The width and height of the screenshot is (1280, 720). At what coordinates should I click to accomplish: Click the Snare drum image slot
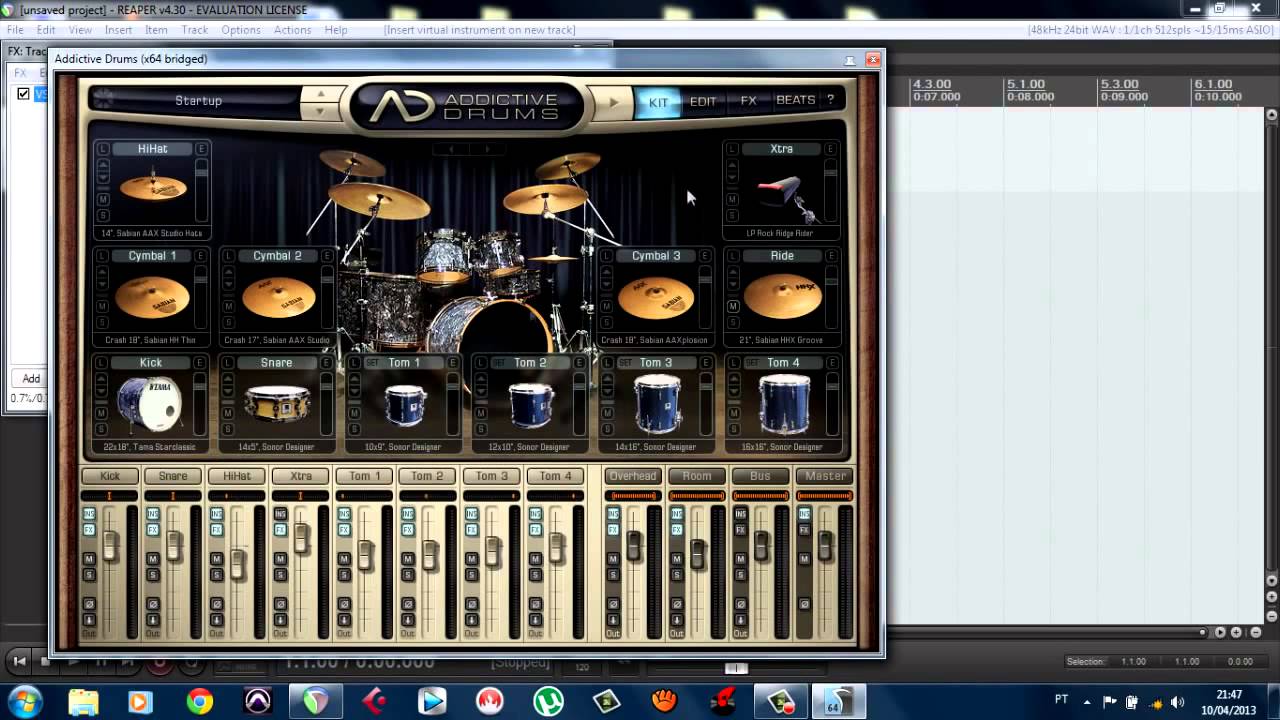click(276, 404)
